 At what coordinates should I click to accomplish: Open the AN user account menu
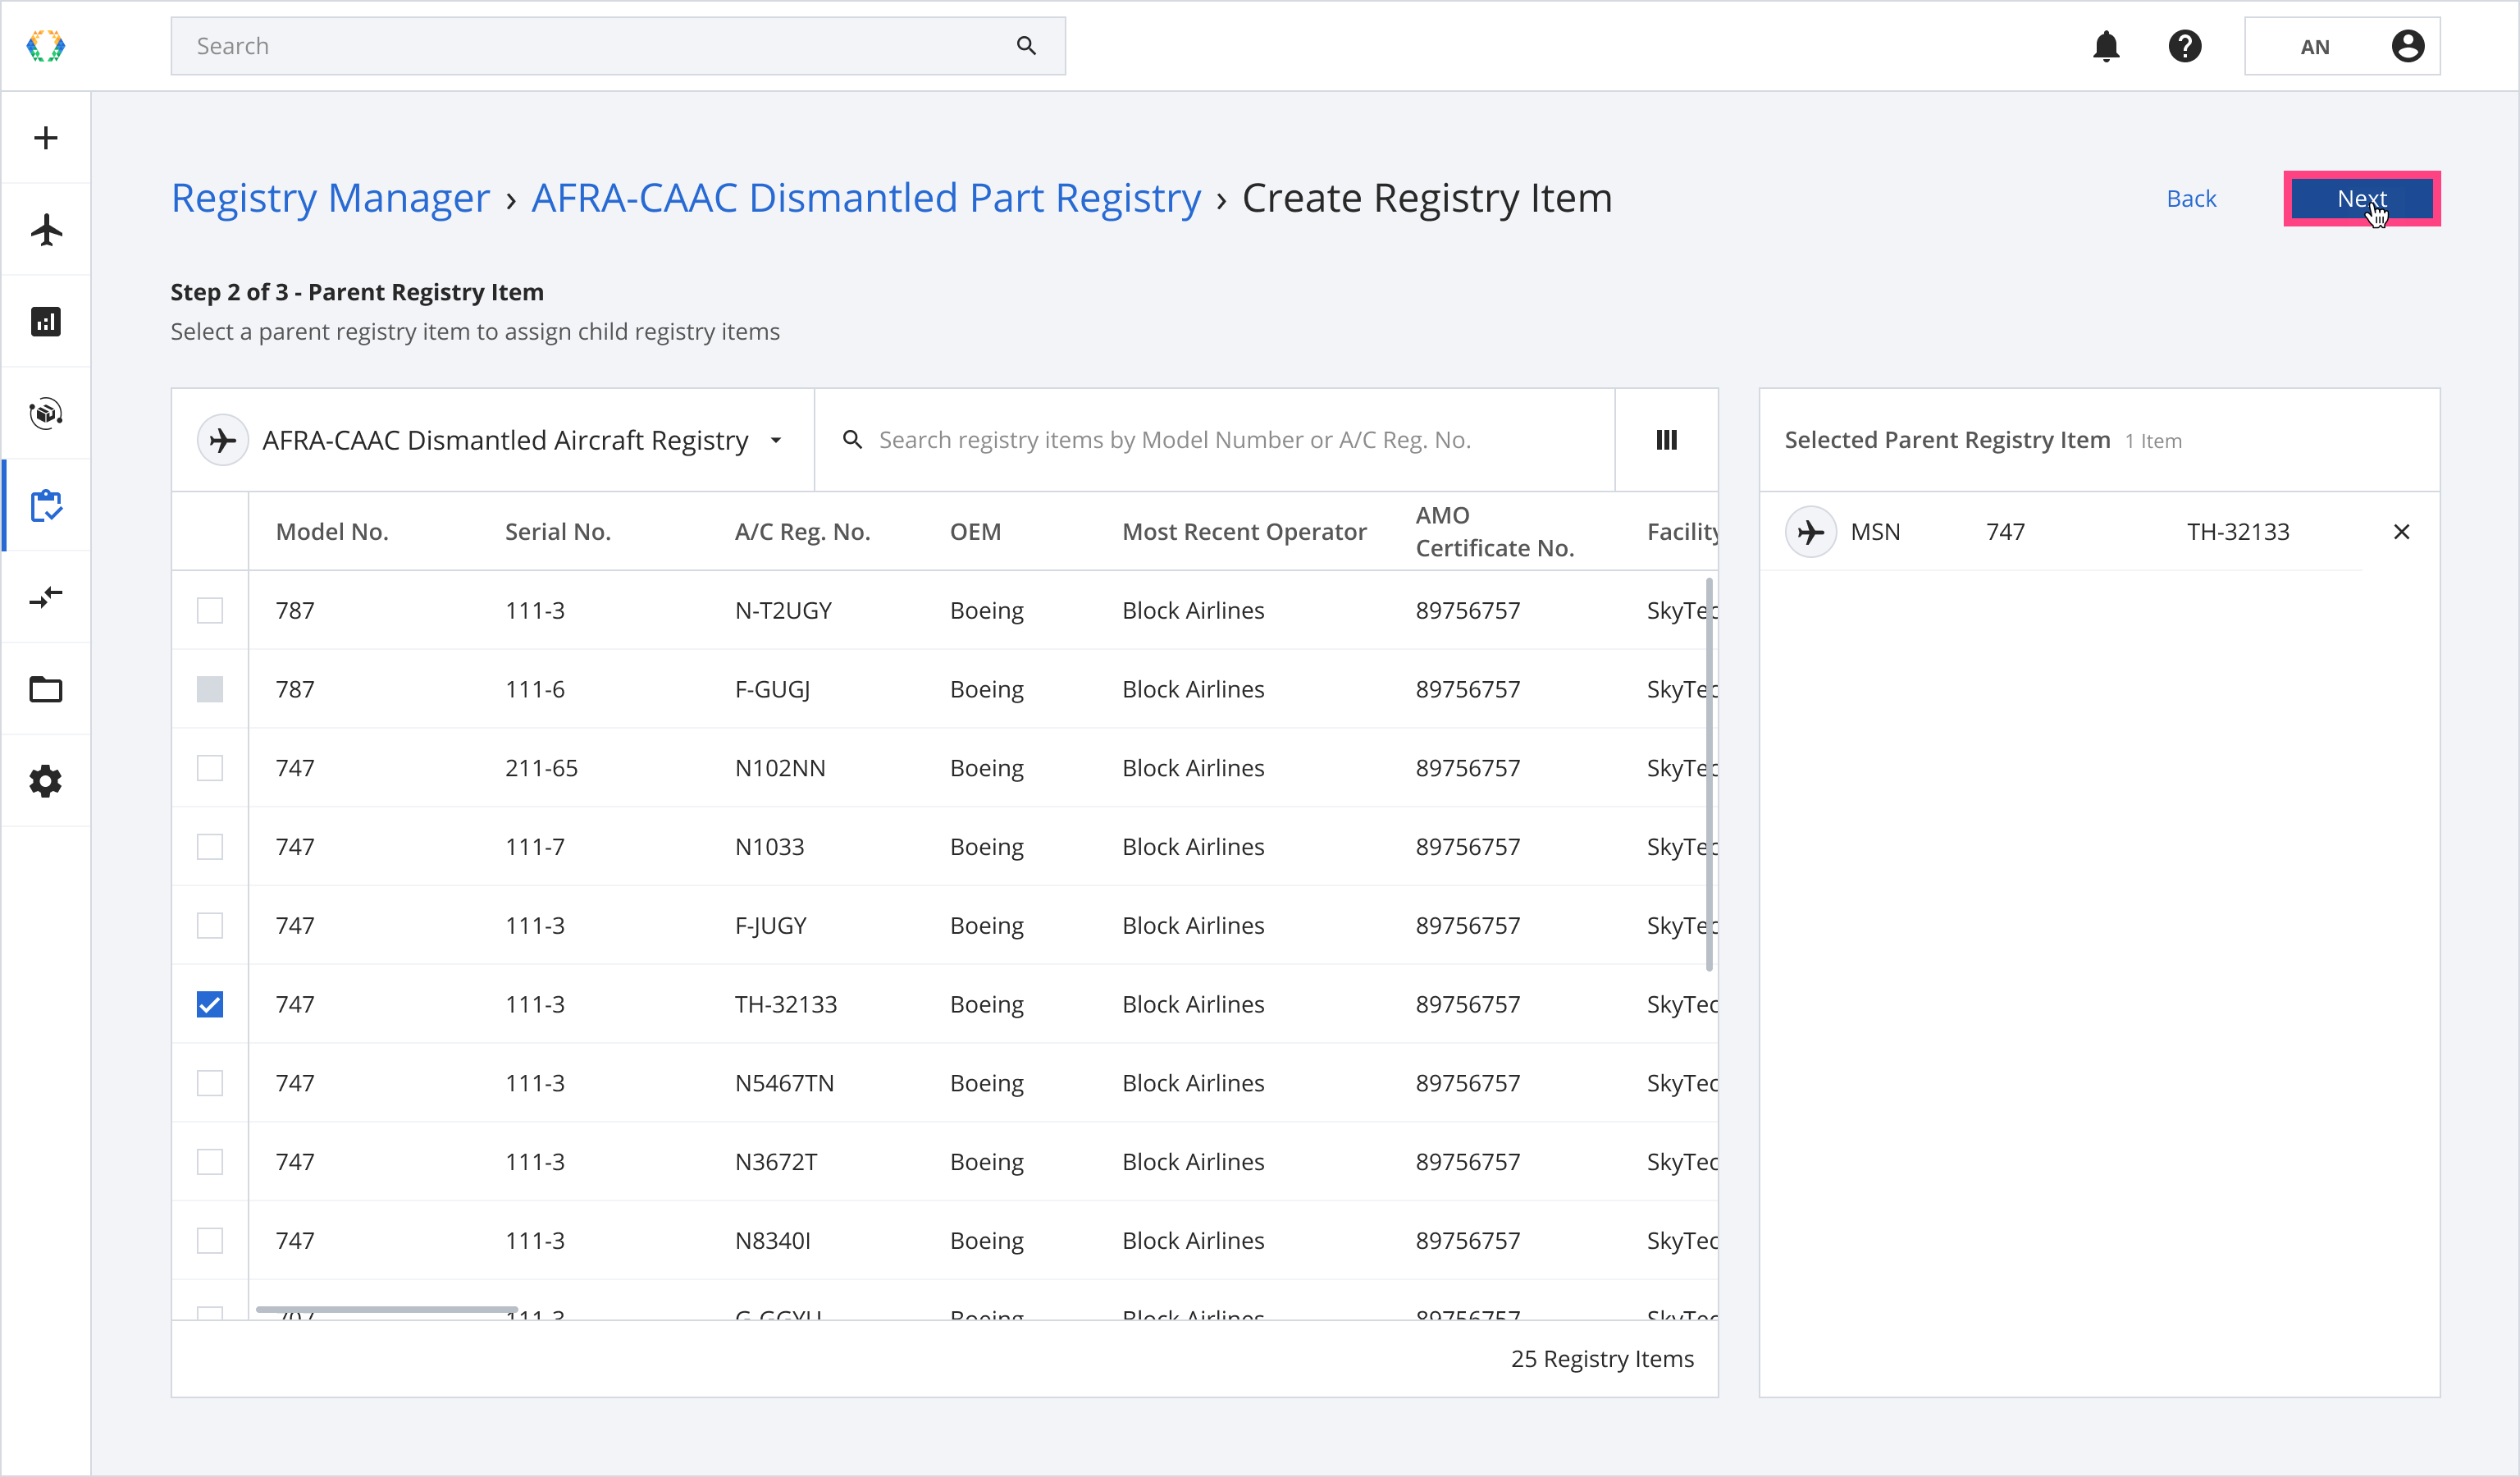tap(2342, 46)
